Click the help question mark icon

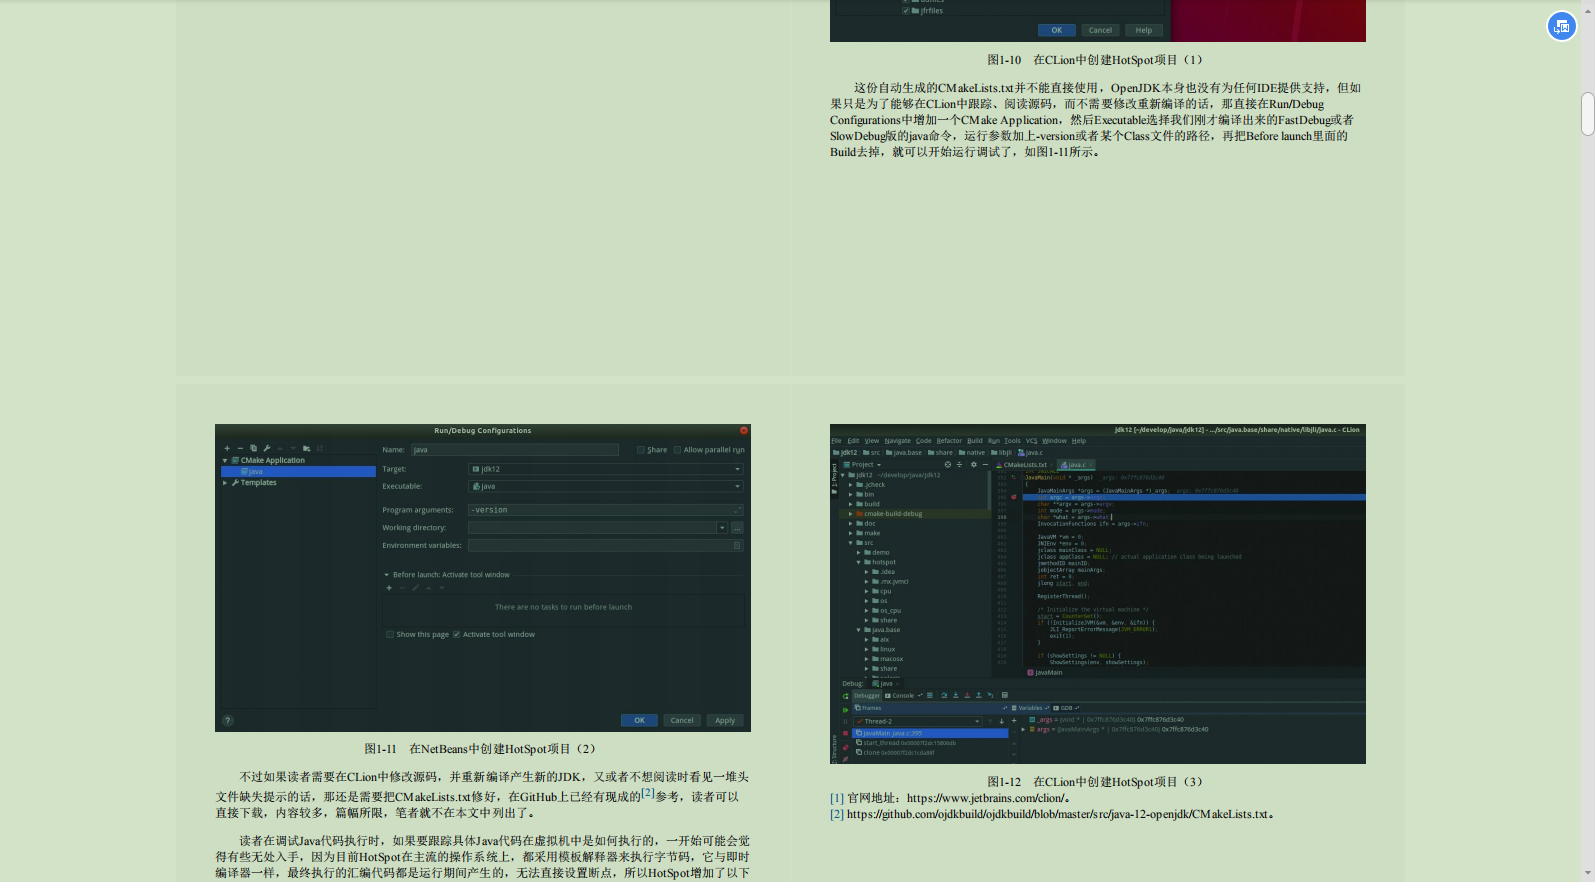[227, 720]
